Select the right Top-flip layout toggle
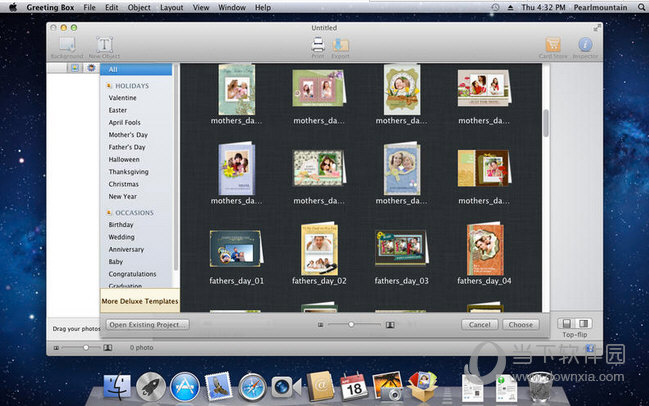Screen dimensions: 649x406 [584, 323]
